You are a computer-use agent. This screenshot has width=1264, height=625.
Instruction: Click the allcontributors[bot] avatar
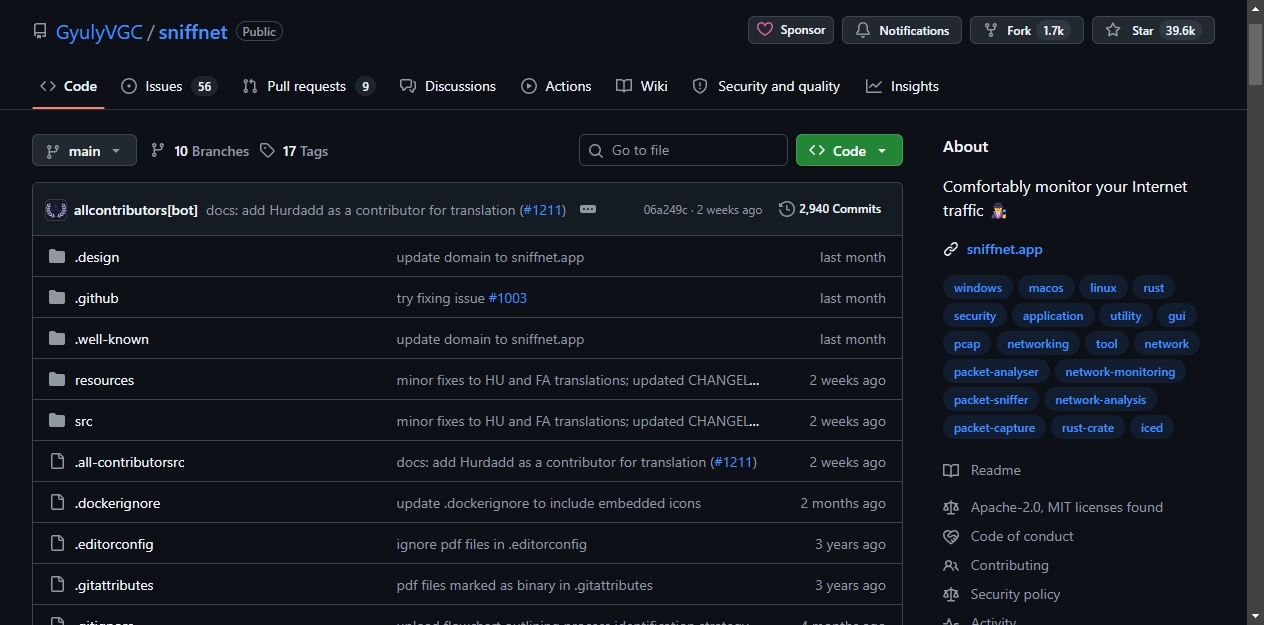pyautogui.click(x=56, y=210)
